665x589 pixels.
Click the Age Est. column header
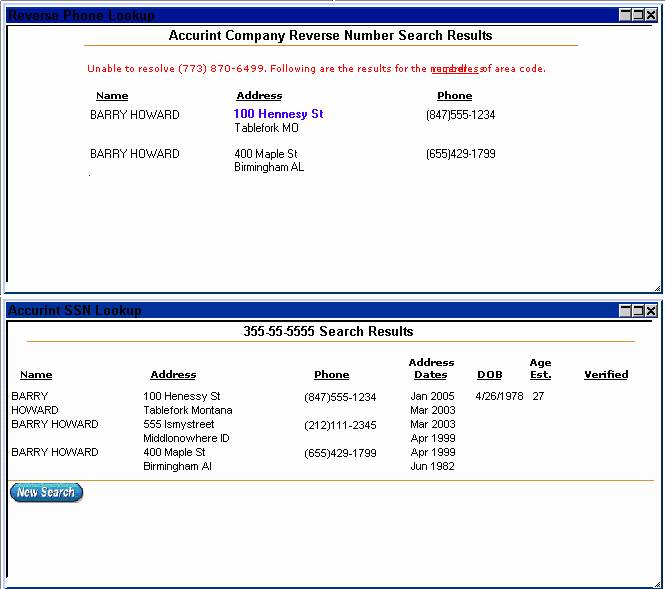pyautogui.click(x=540, y=368)
